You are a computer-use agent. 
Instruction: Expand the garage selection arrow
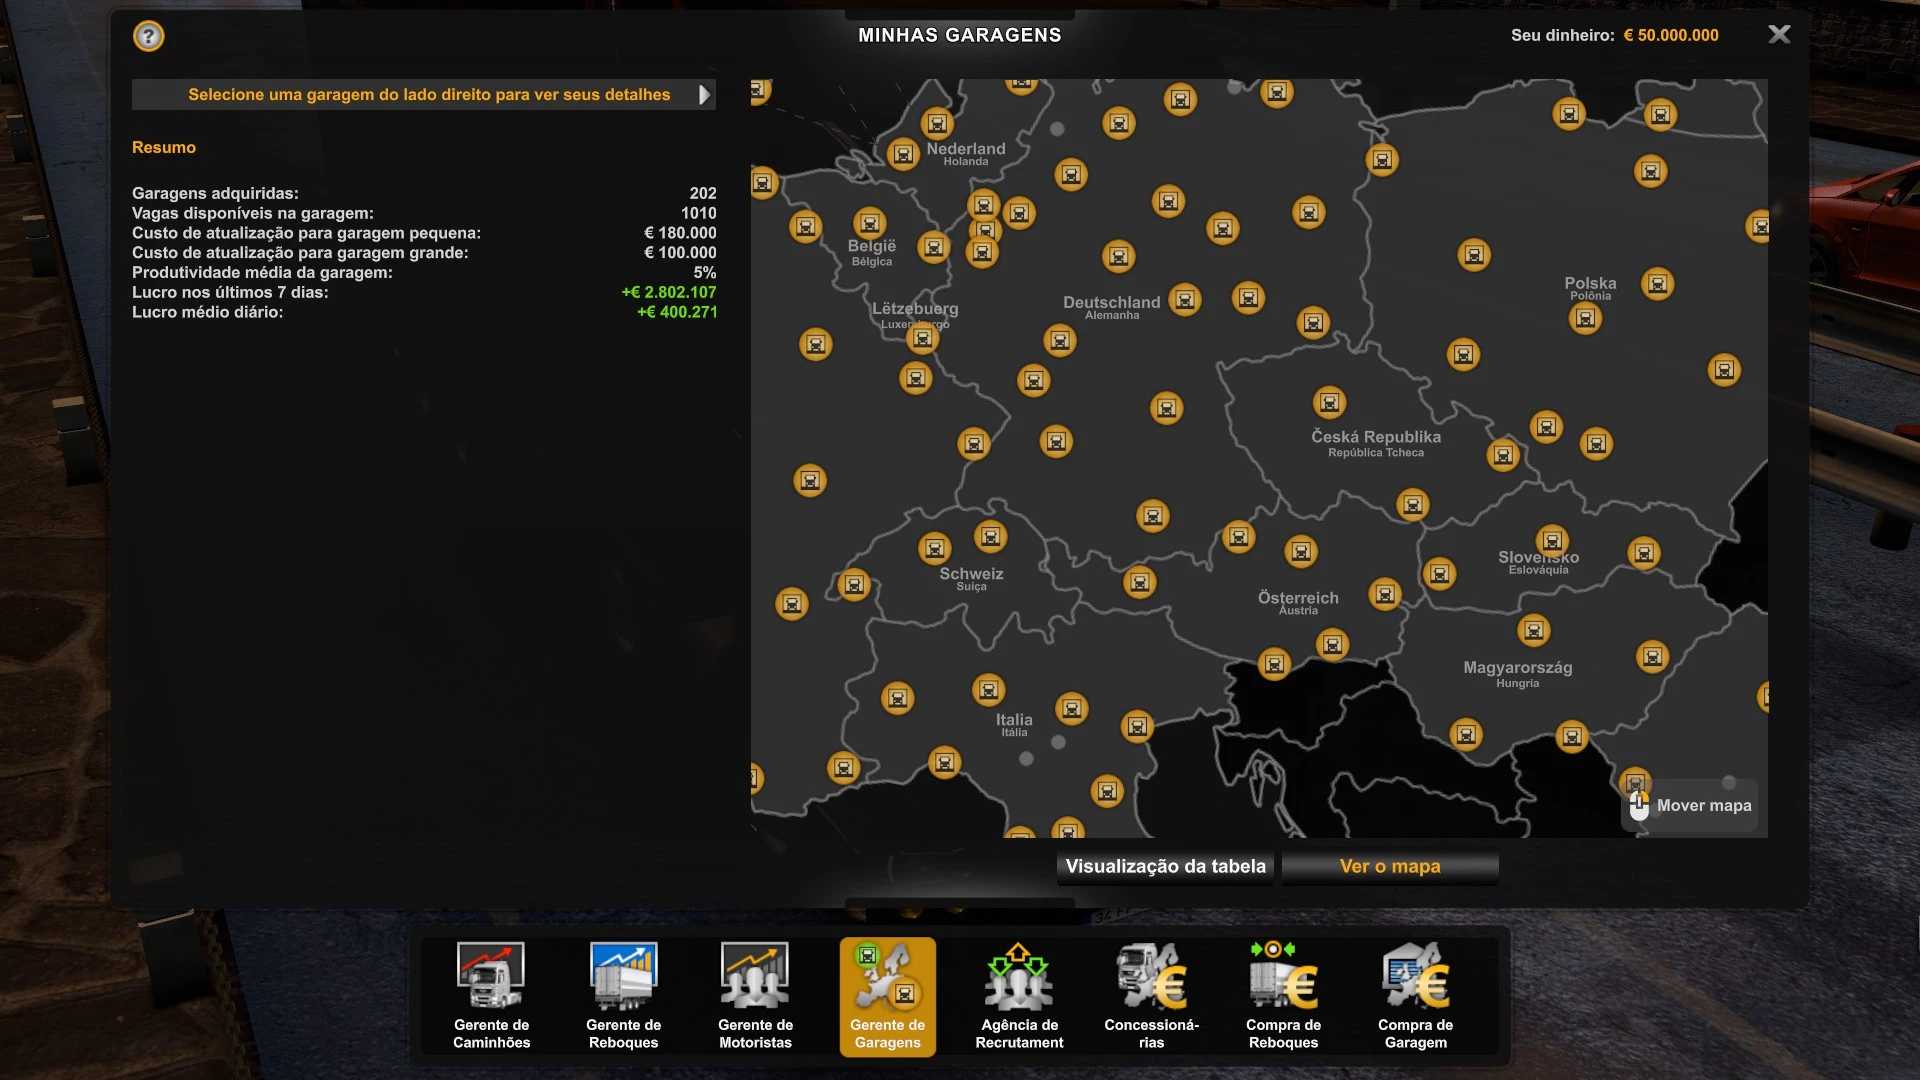704,95
